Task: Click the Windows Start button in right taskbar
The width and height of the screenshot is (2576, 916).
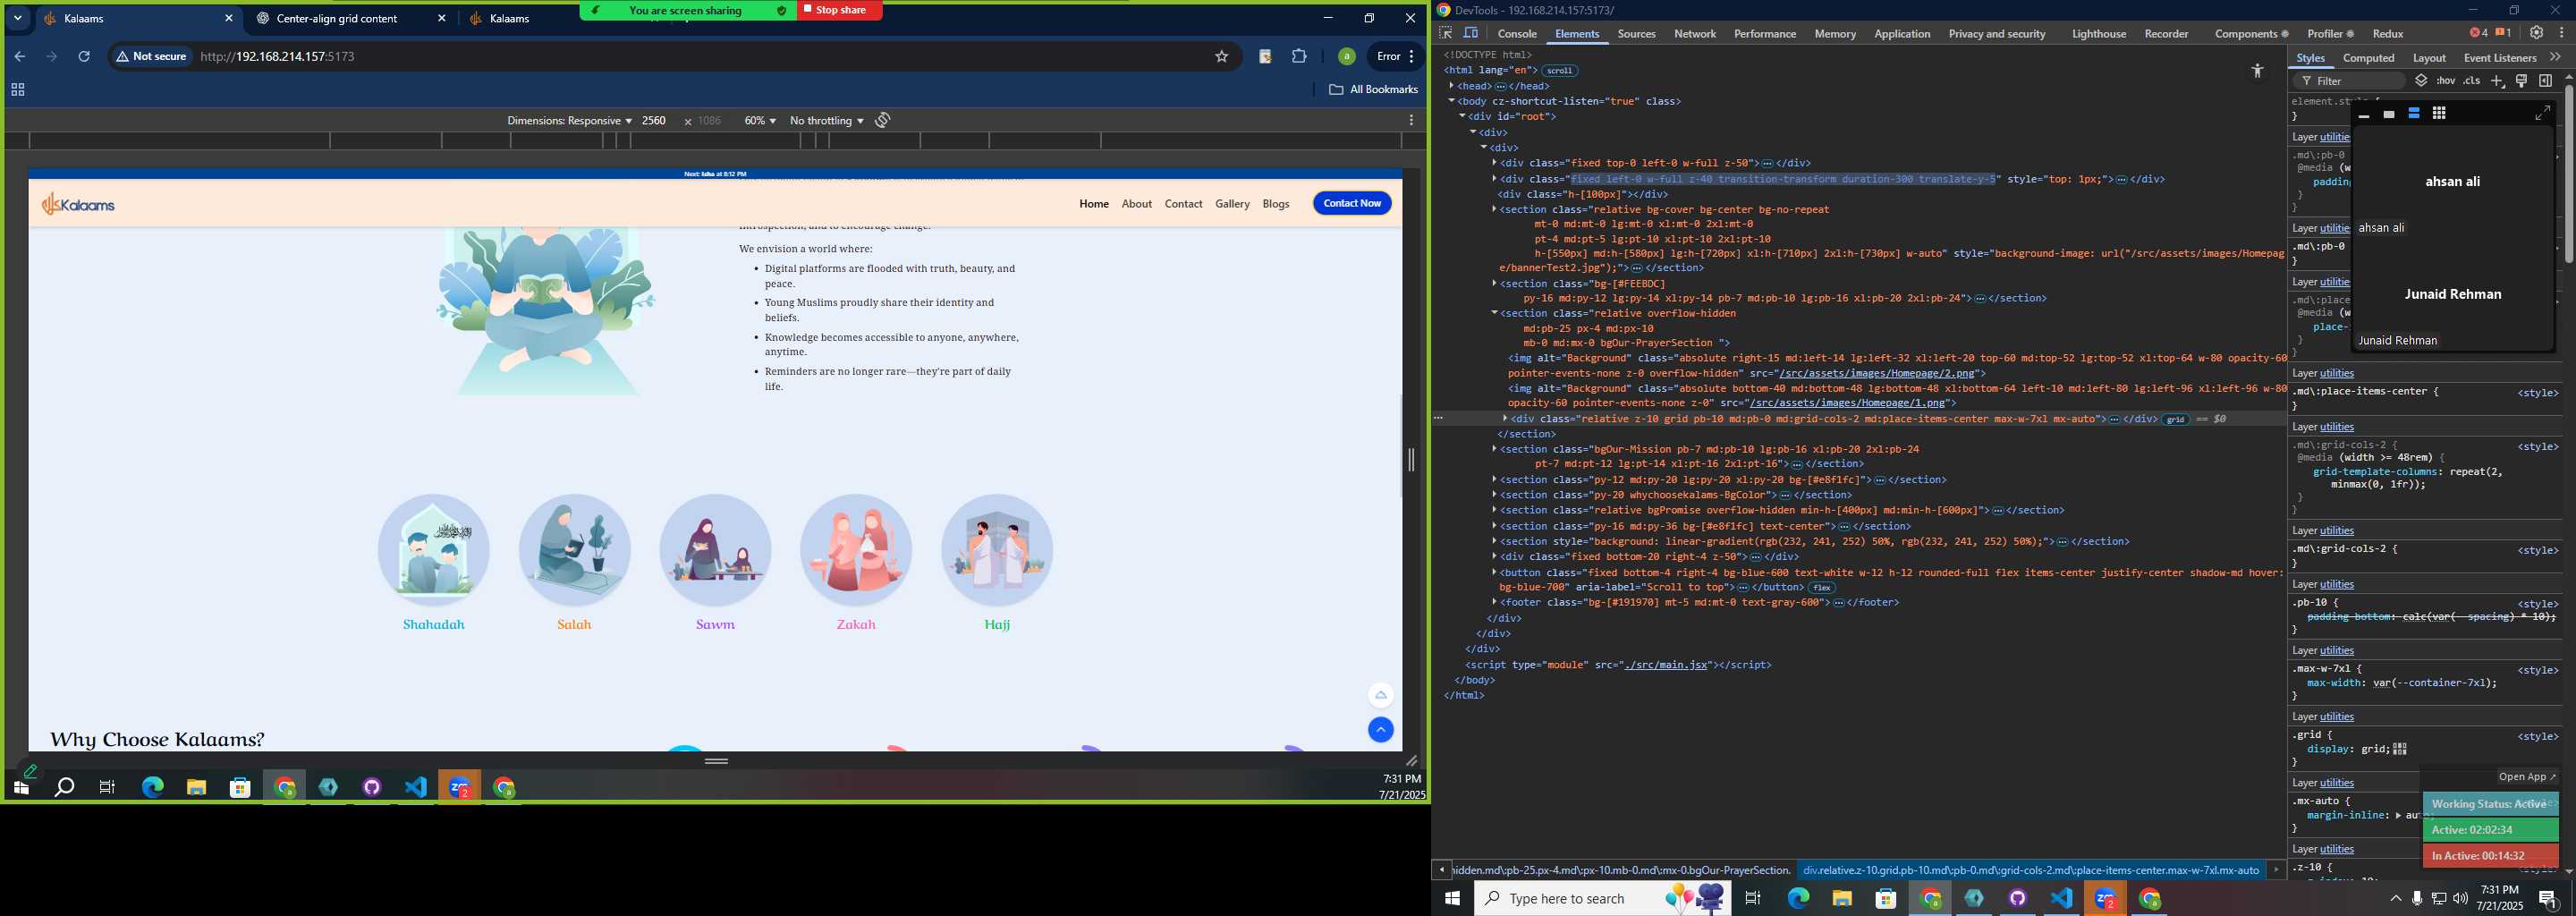Action: pos(1452,898)
